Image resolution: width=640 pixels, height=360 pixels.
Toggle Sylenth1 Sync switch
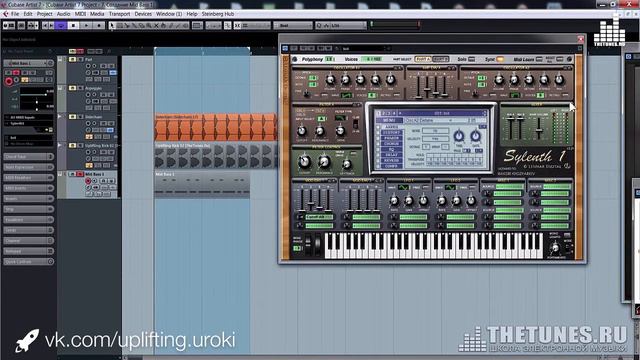[x=500, y=60]
